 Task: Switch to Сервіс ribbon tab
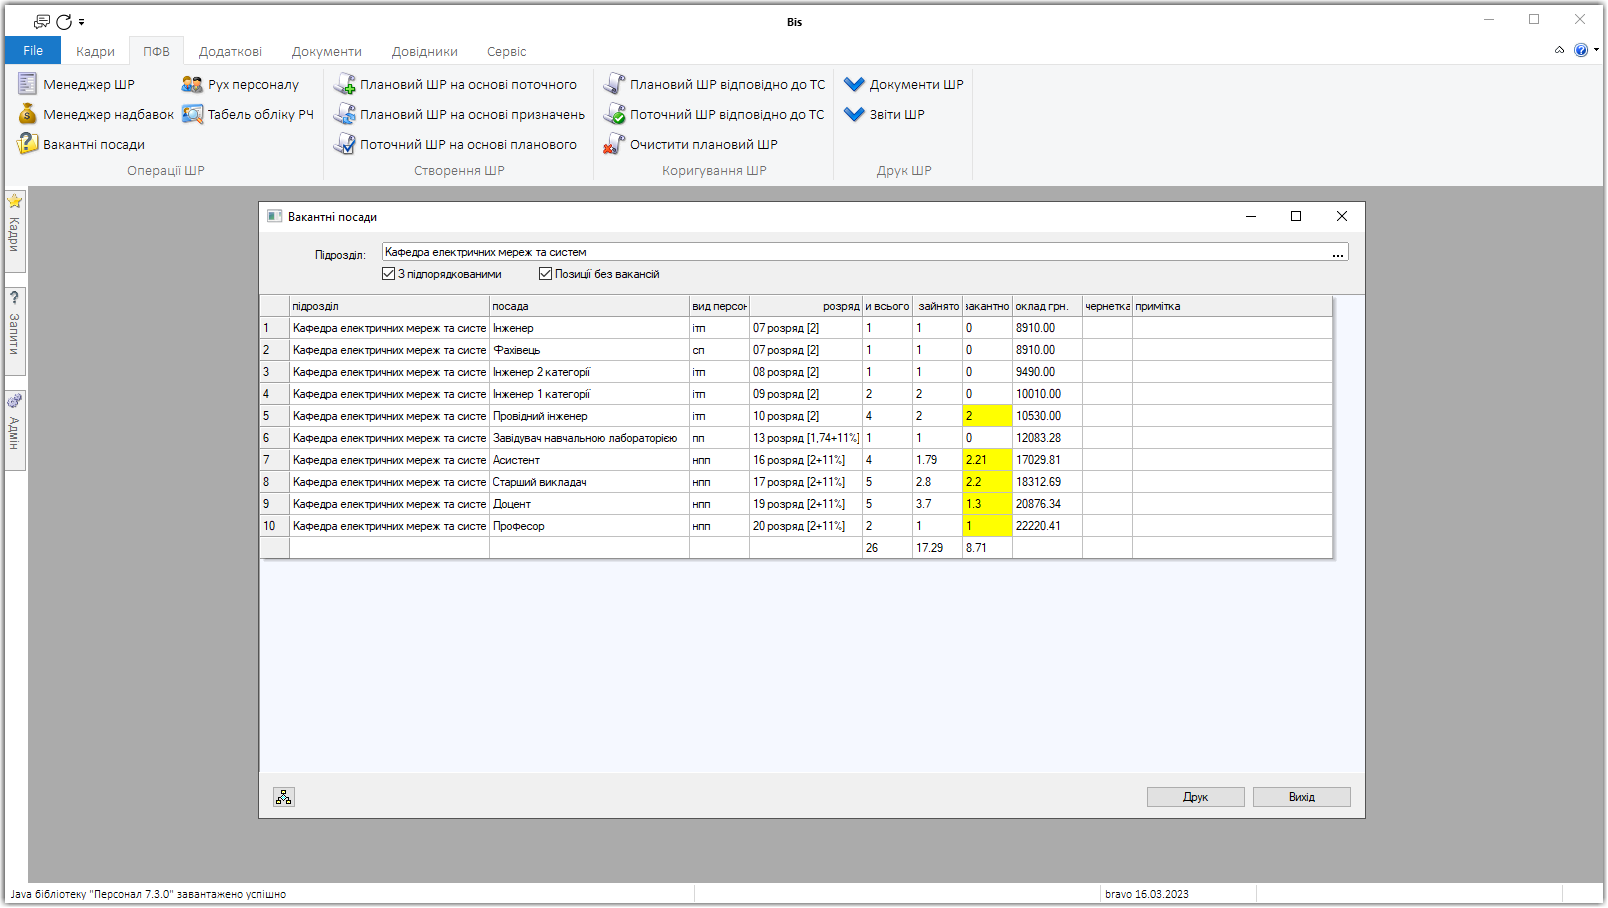point(507,51)
